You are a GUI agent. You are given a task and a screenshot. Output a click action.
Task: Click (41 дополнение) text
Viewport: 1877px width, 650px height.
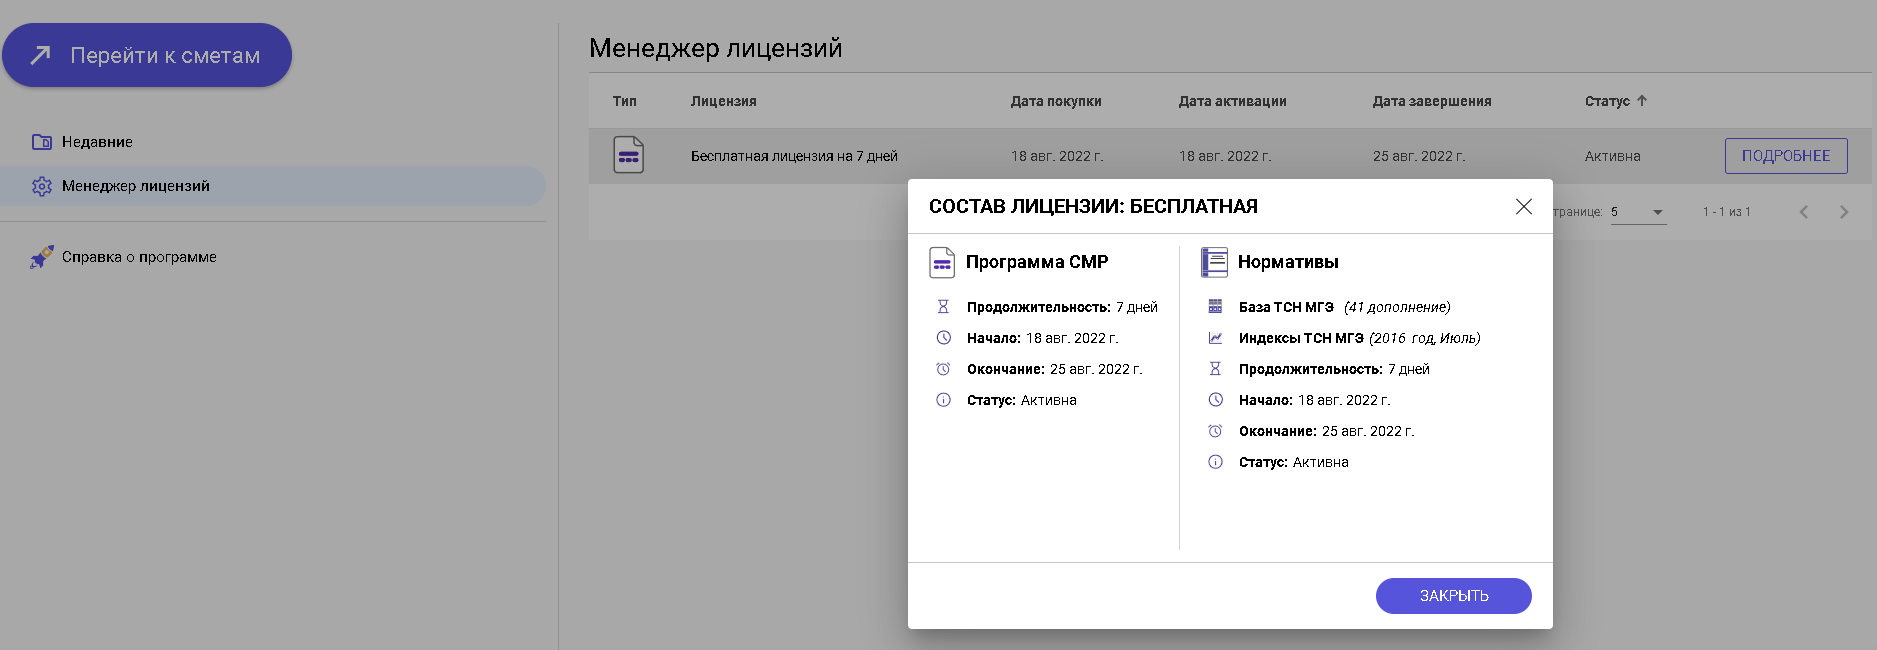point(1397,307)
